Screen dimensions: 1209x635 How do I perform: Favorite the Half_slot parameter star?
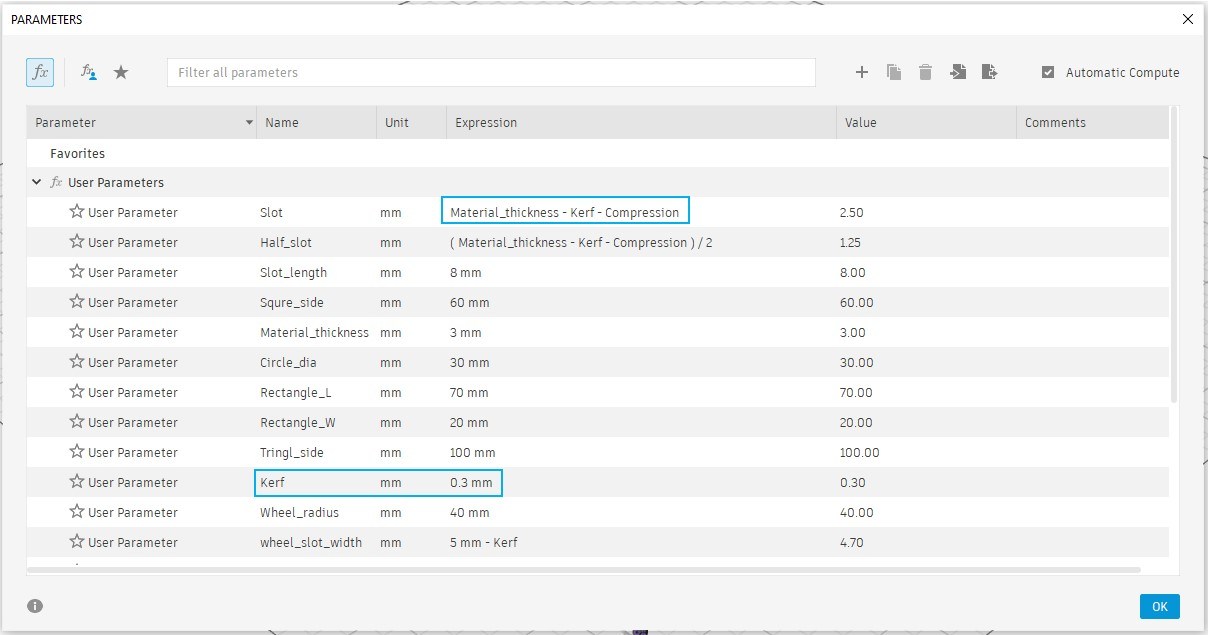(x=77, y=242)
